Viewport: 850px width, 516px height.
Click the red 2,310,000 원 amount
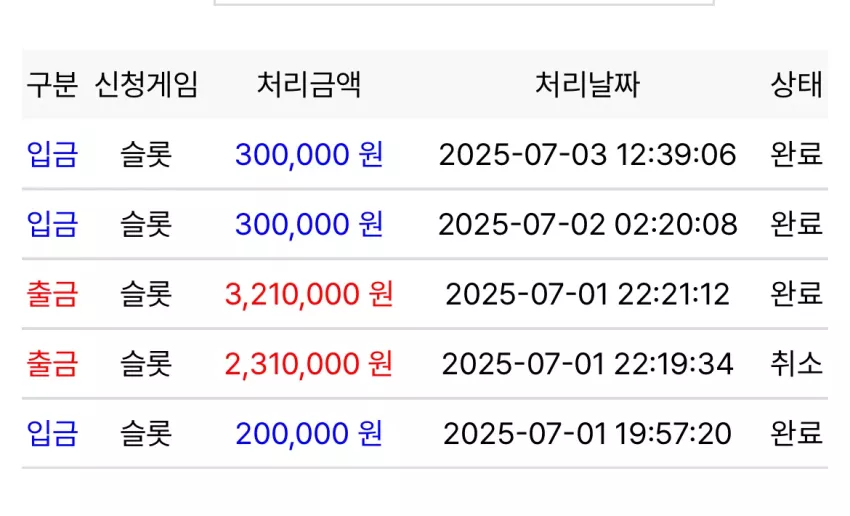click(x=309, y=364)
